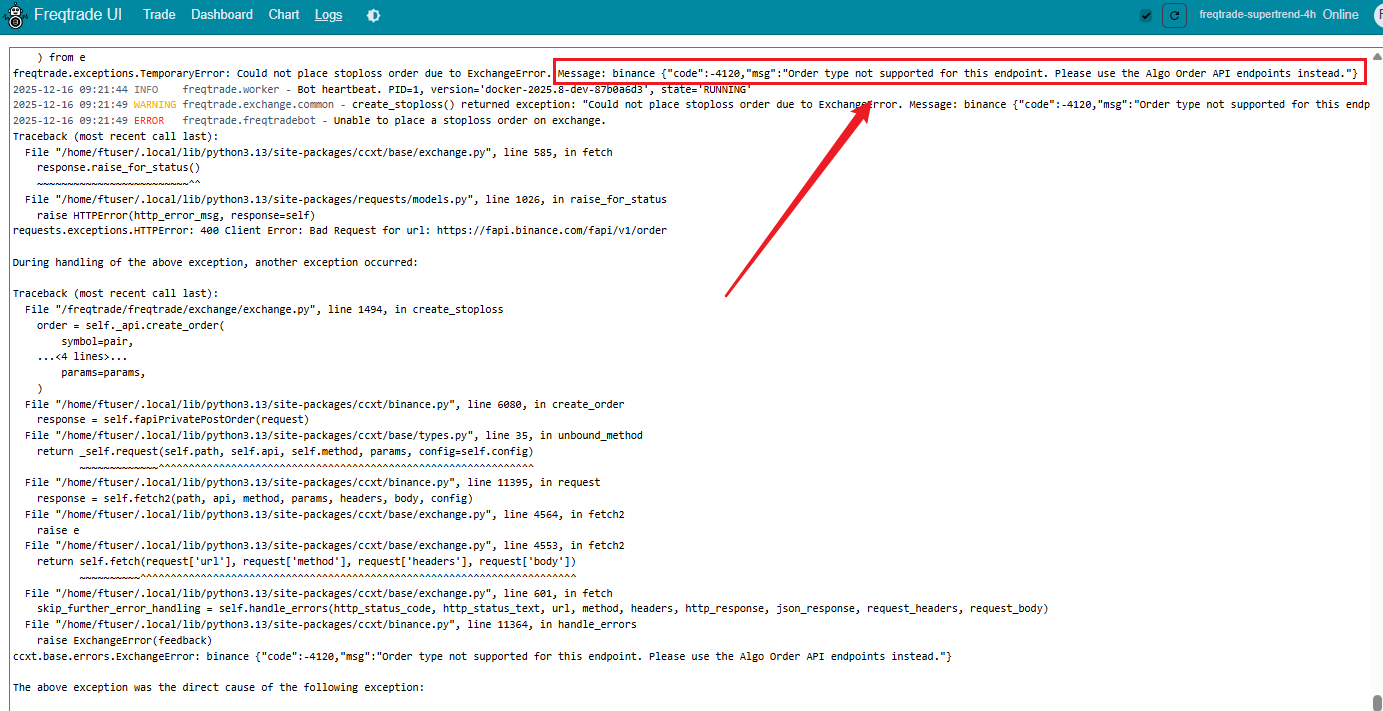This screenshot has width=1383, height=711.
Task: Open the user avatar menu
Action: pos(1377,15)
